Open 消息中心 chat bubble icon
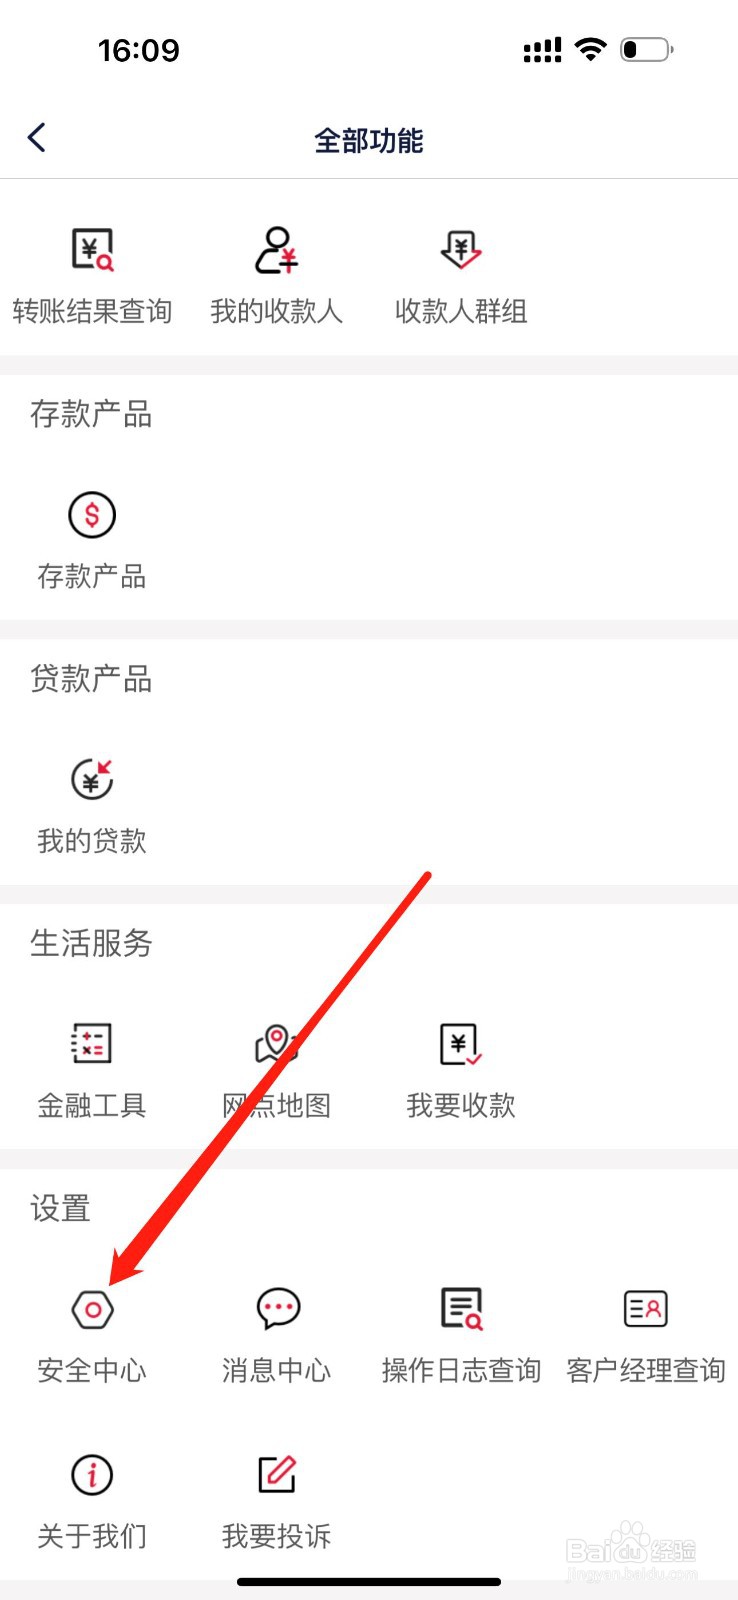The height and width of the screenshot is (1600, 738). pyautogui.click(x=277, y=1308)
